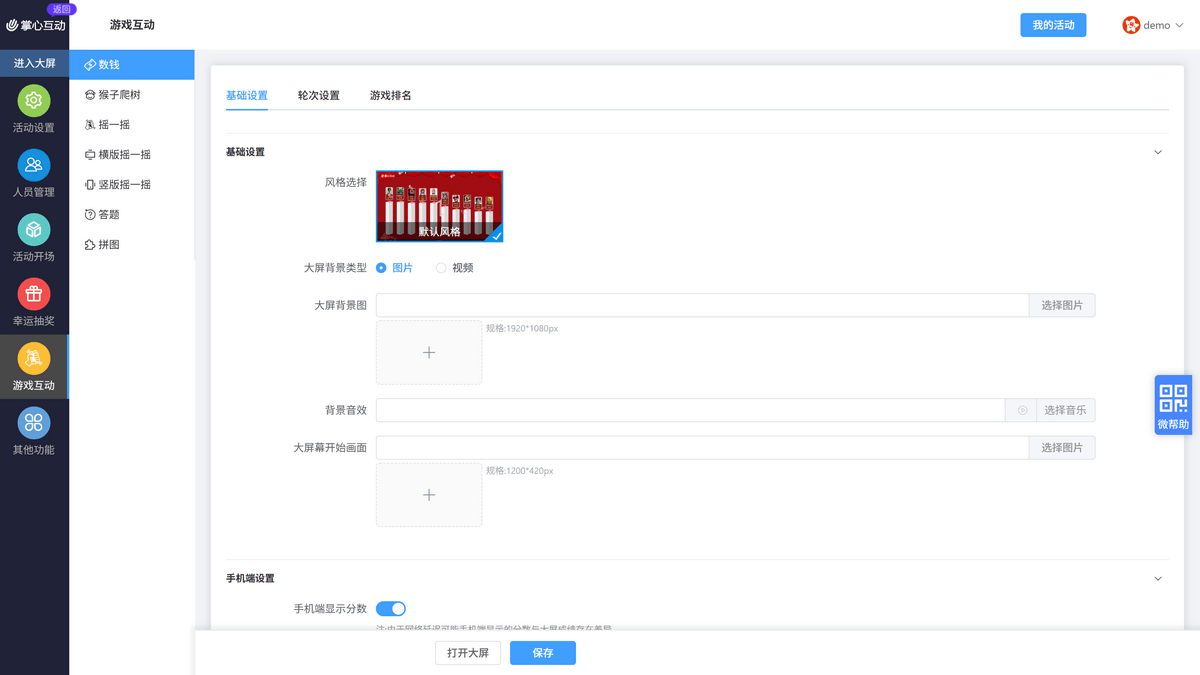Add image in 大屏背景图 upload box
This screenshot has height=675, width=1200.
429,352
